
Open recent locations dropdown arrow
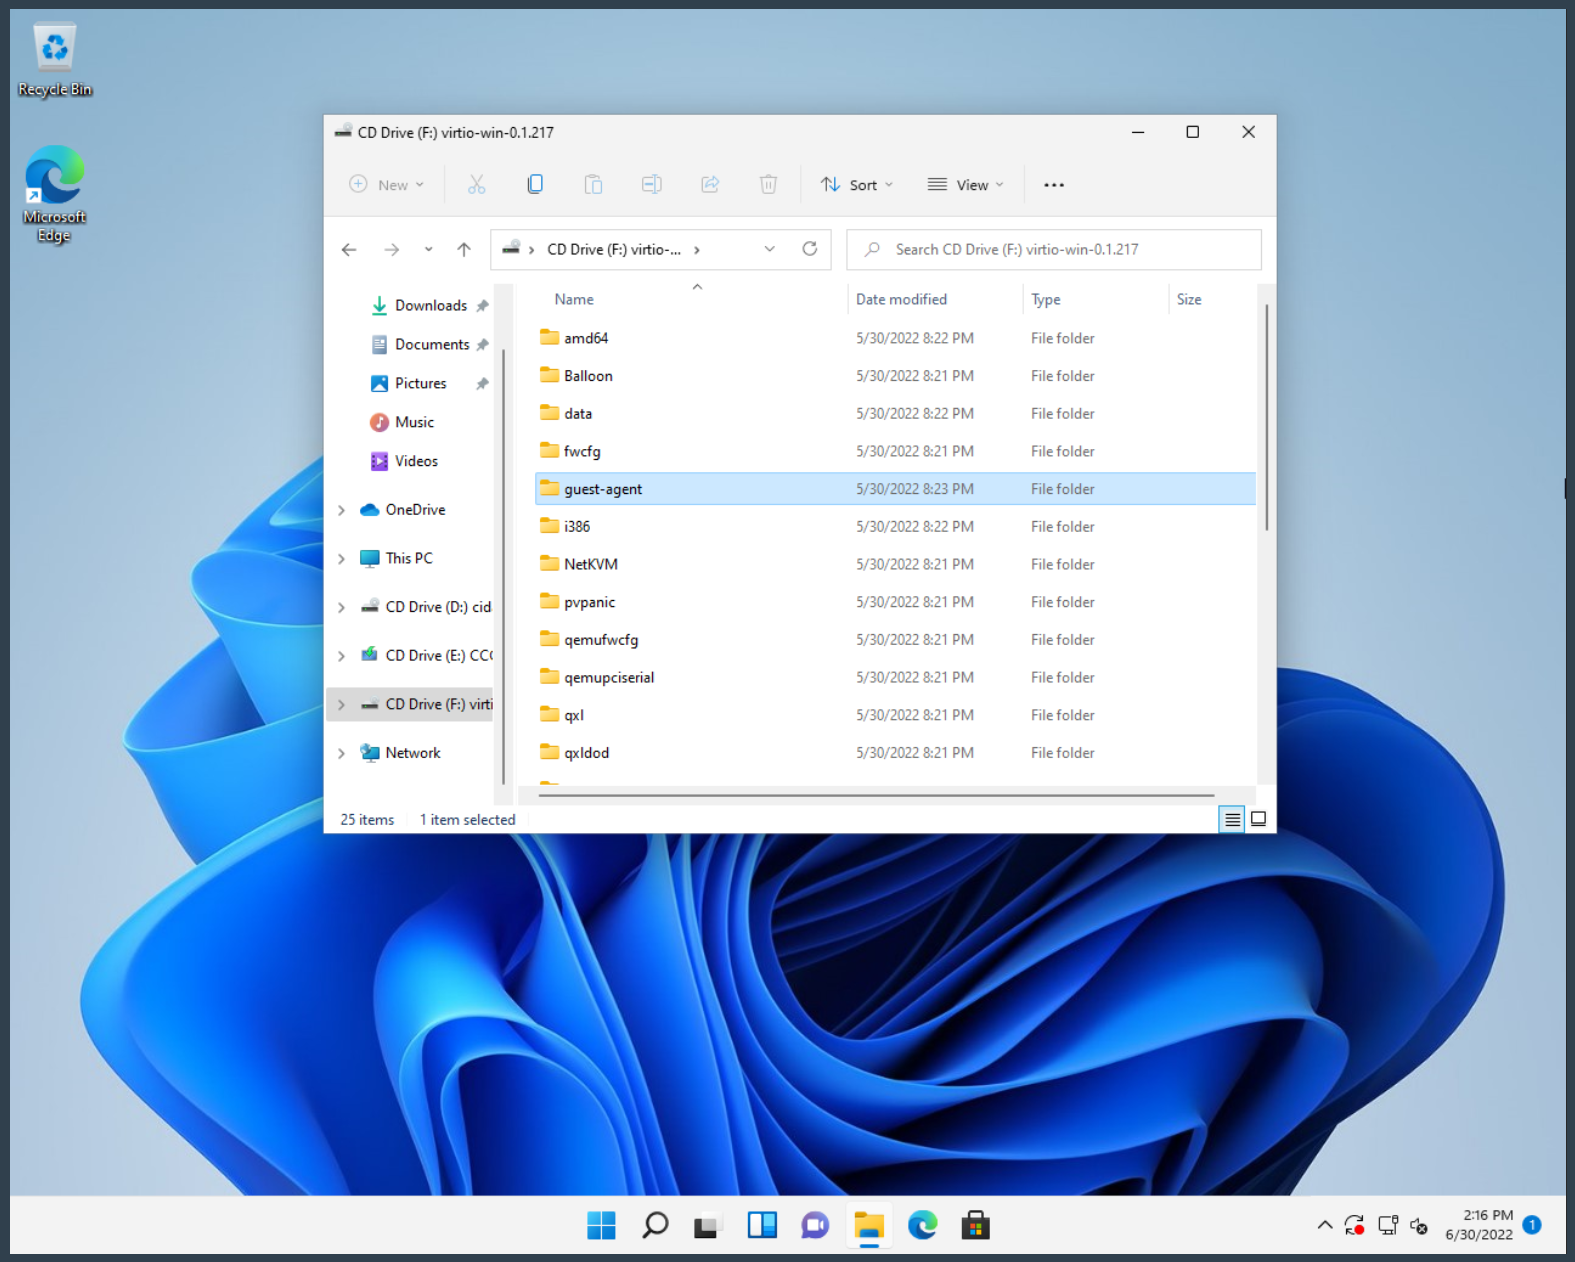tap(428, 250)
